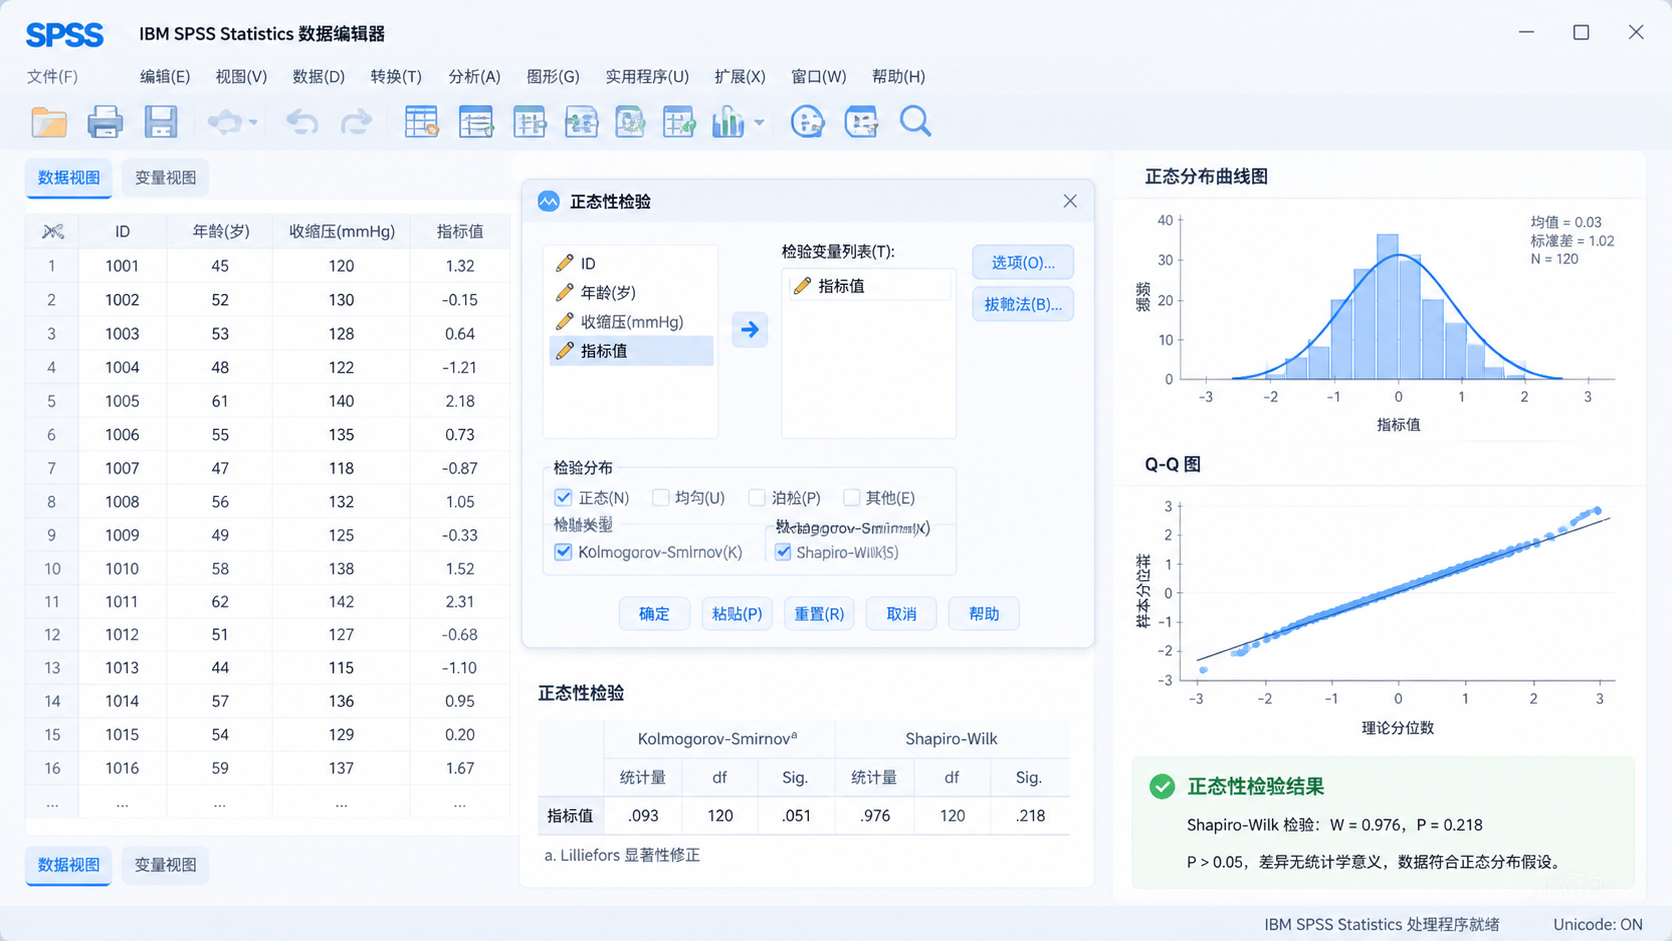This screenshot has height=941, width=1672.
Task: Click the dialog 帮助 button
Action: coord(984,614)
